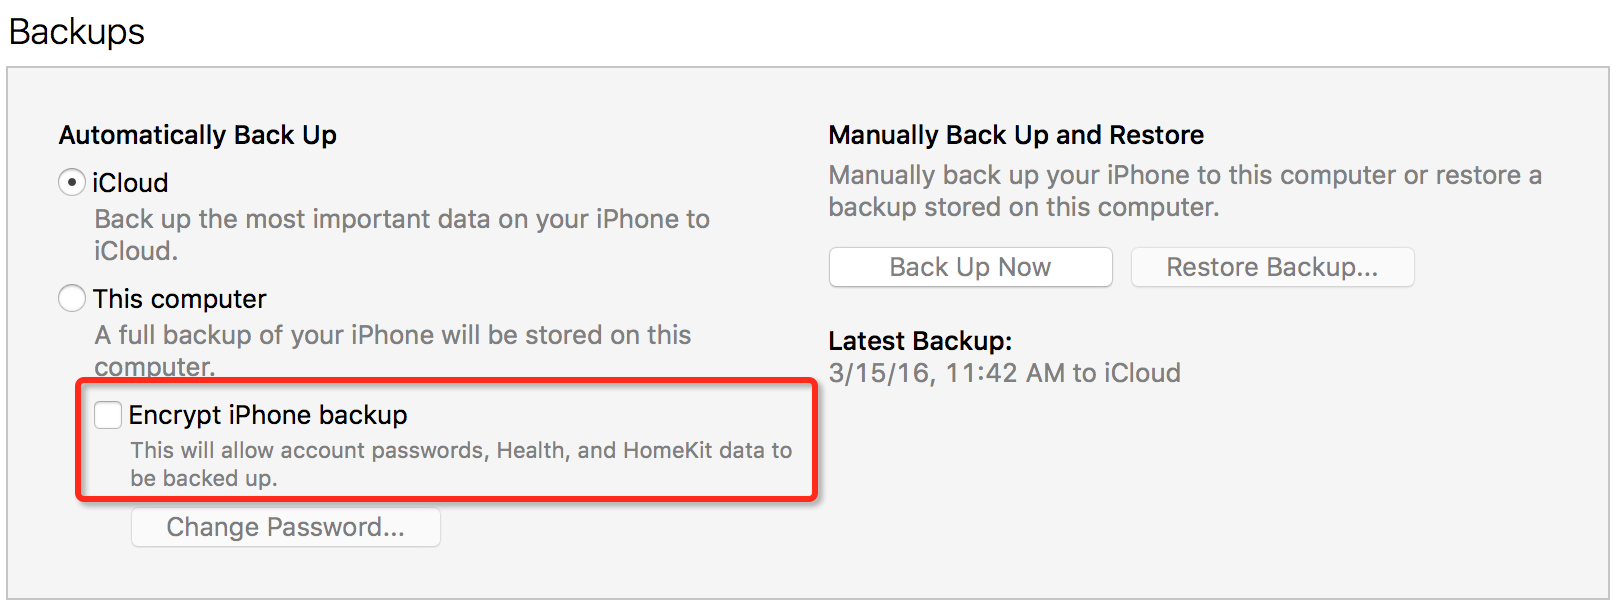Screen dimensions: 1620x612
Task: Enable the Encrypt iPhone backup checkbox
Action: 108,415
